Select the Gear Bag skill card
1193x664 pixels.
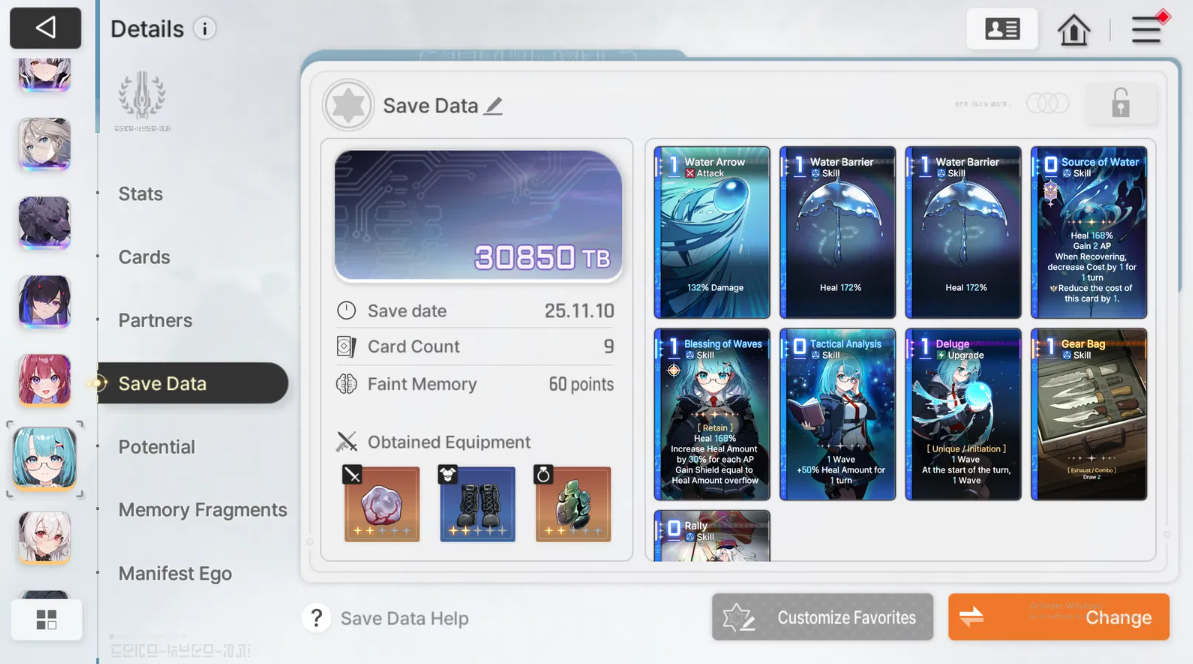(1089, 415)
